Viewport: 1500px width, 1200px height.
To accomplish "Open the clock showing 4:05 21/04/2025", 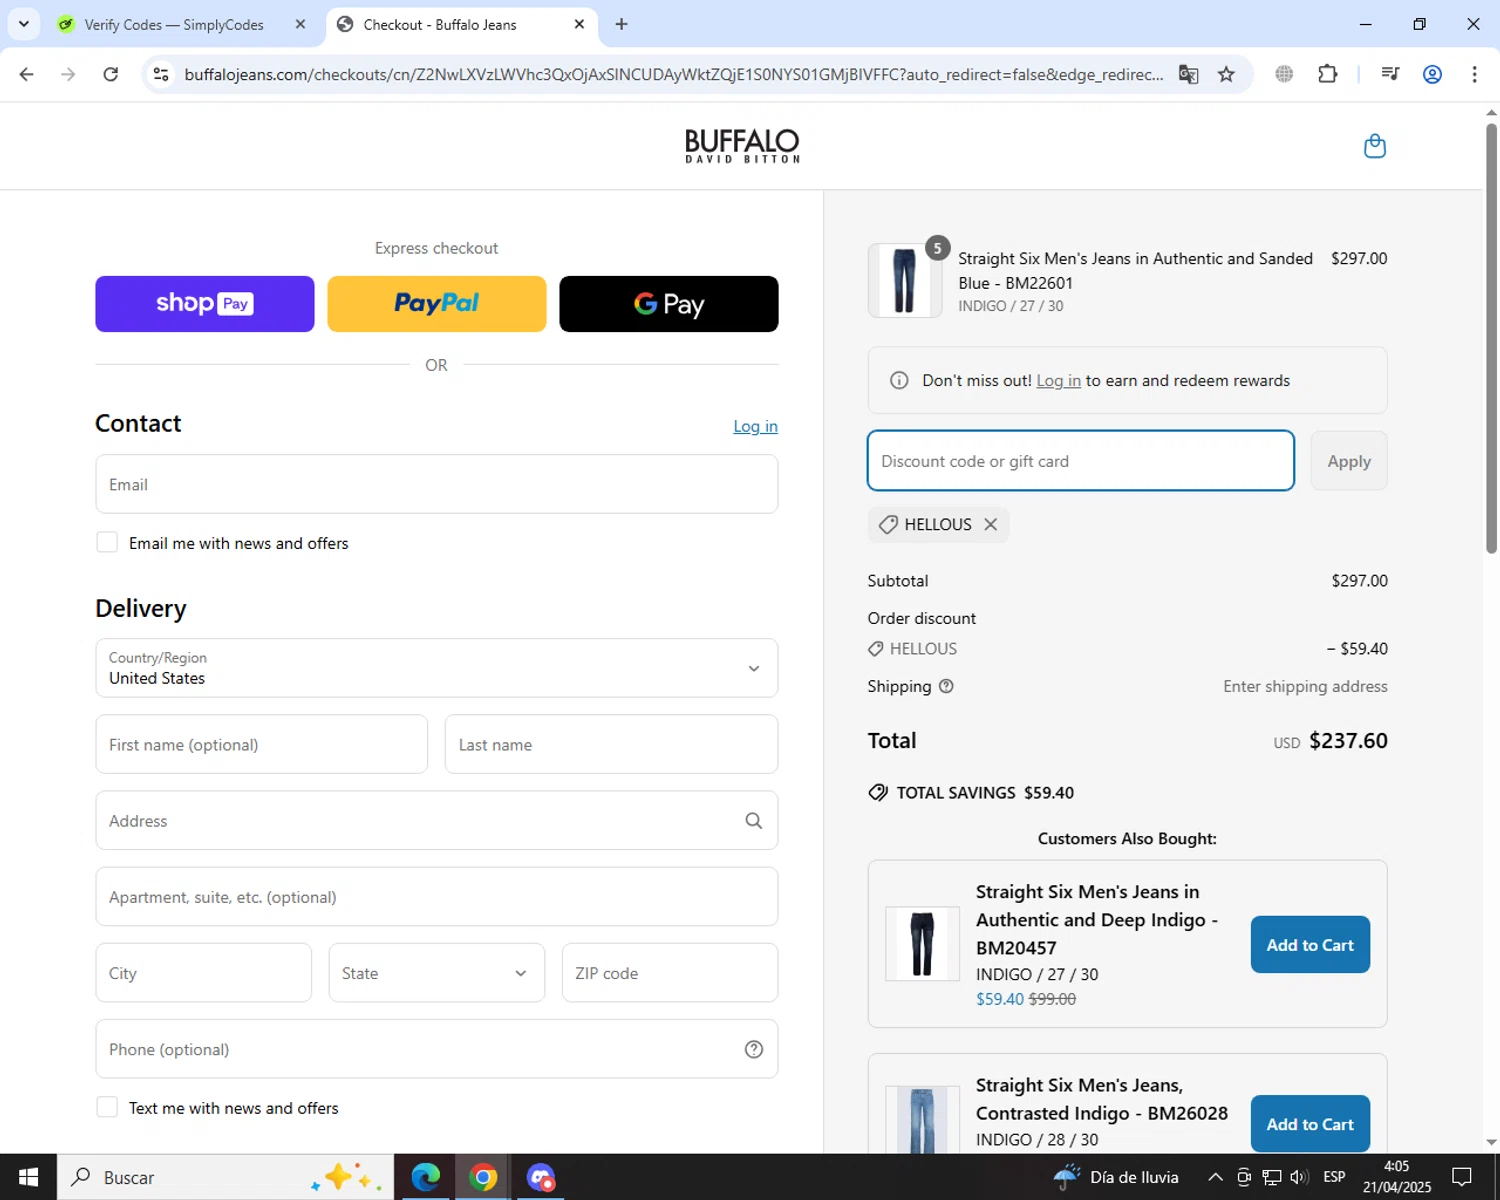I will pyautogui.click(x=1396, y=1177).
